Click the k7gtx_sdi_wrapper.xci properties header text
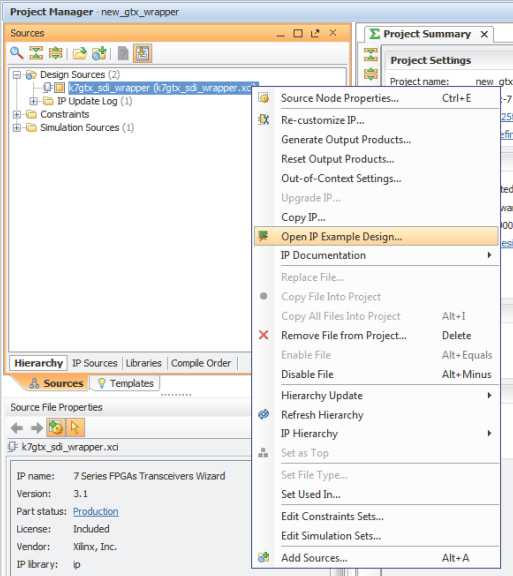 tap(70, 447)
